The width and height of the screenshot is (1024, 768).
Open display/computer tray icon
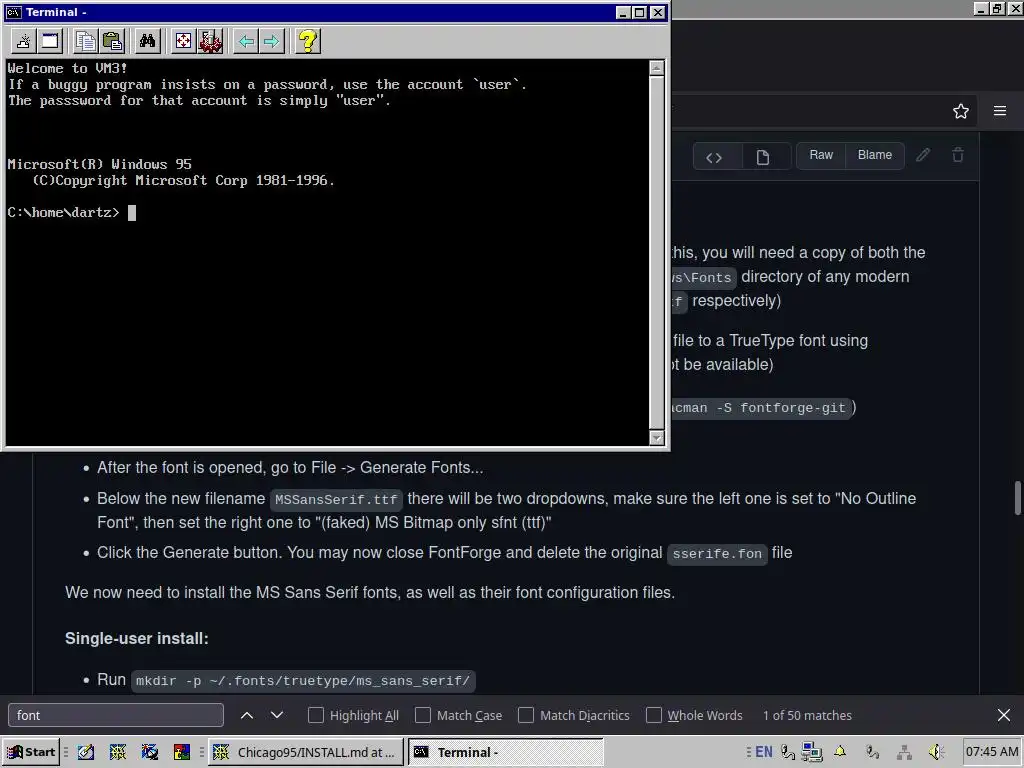tap(812, 752)
